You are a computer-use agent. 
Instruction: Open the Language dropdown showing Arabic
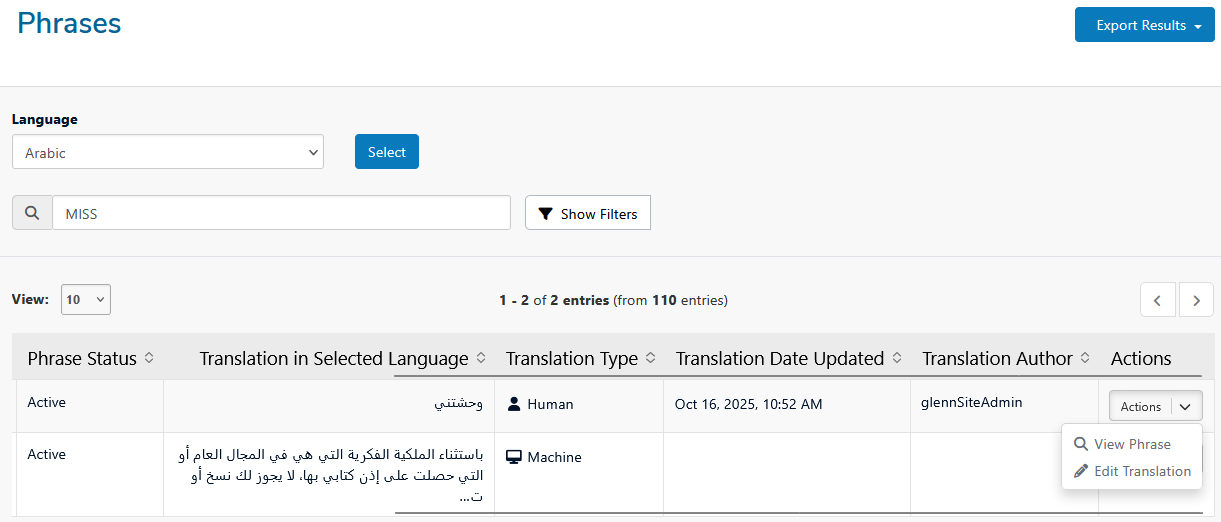(x=168, y=153)
